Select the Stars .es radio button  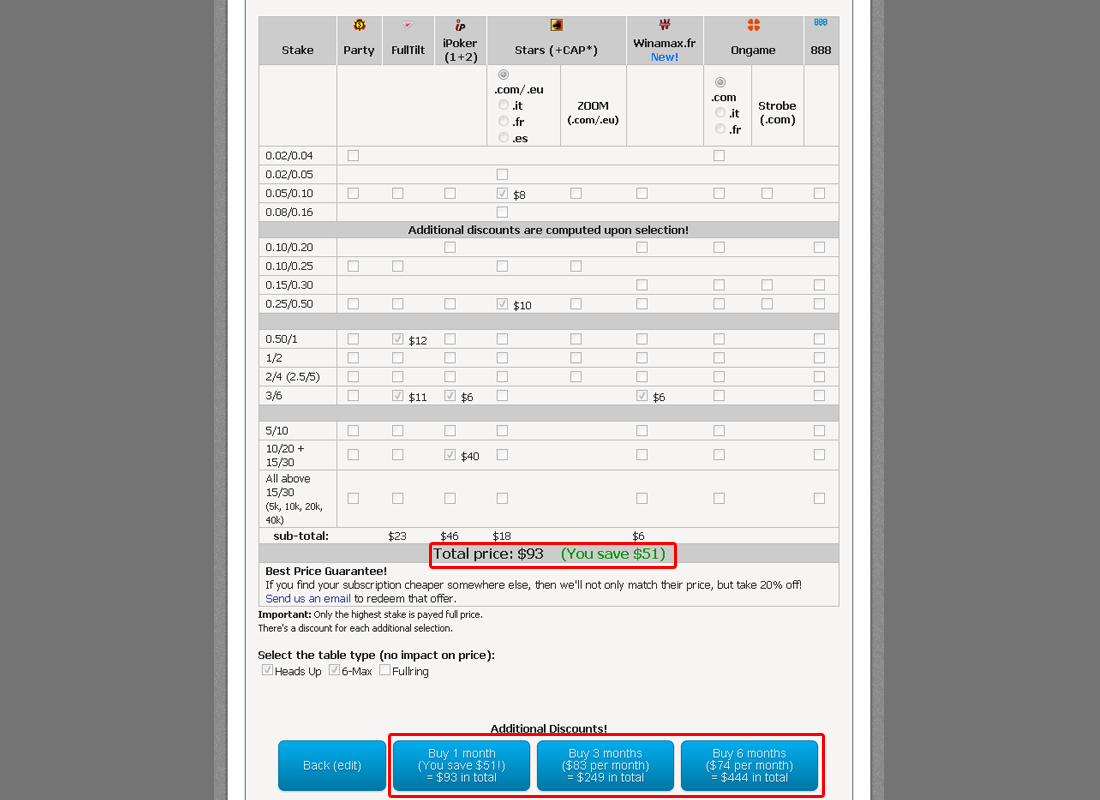[x=503, y=138]
